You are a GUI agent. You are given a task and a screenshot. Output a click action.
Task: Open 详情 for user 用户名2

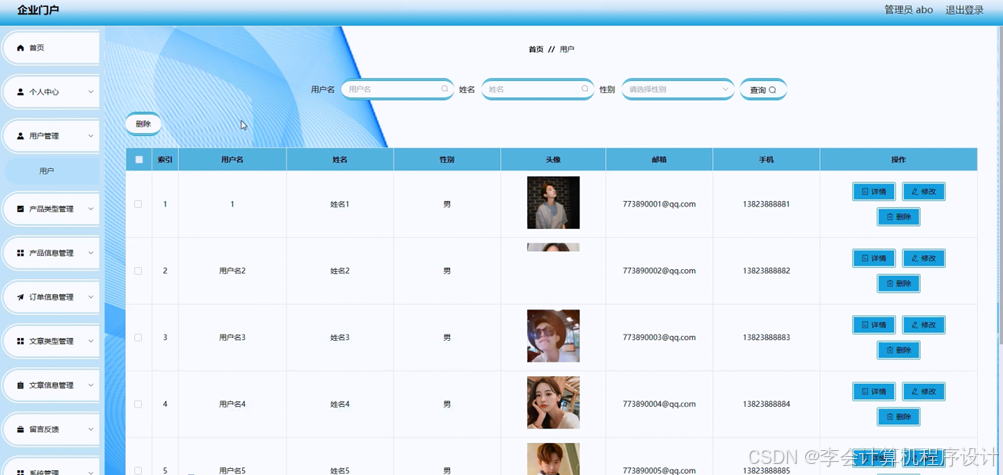874,258
